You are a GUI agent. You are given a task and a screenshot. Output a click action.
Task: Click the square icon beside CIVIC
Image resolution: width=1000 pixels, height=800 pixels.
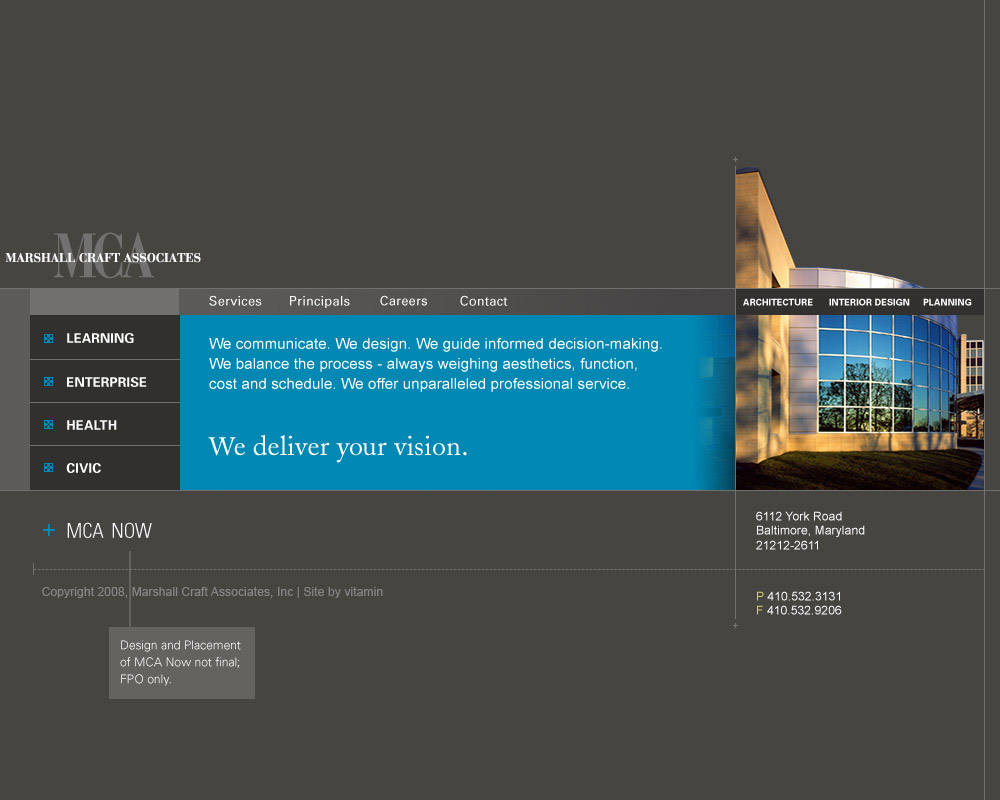point(48,468)
